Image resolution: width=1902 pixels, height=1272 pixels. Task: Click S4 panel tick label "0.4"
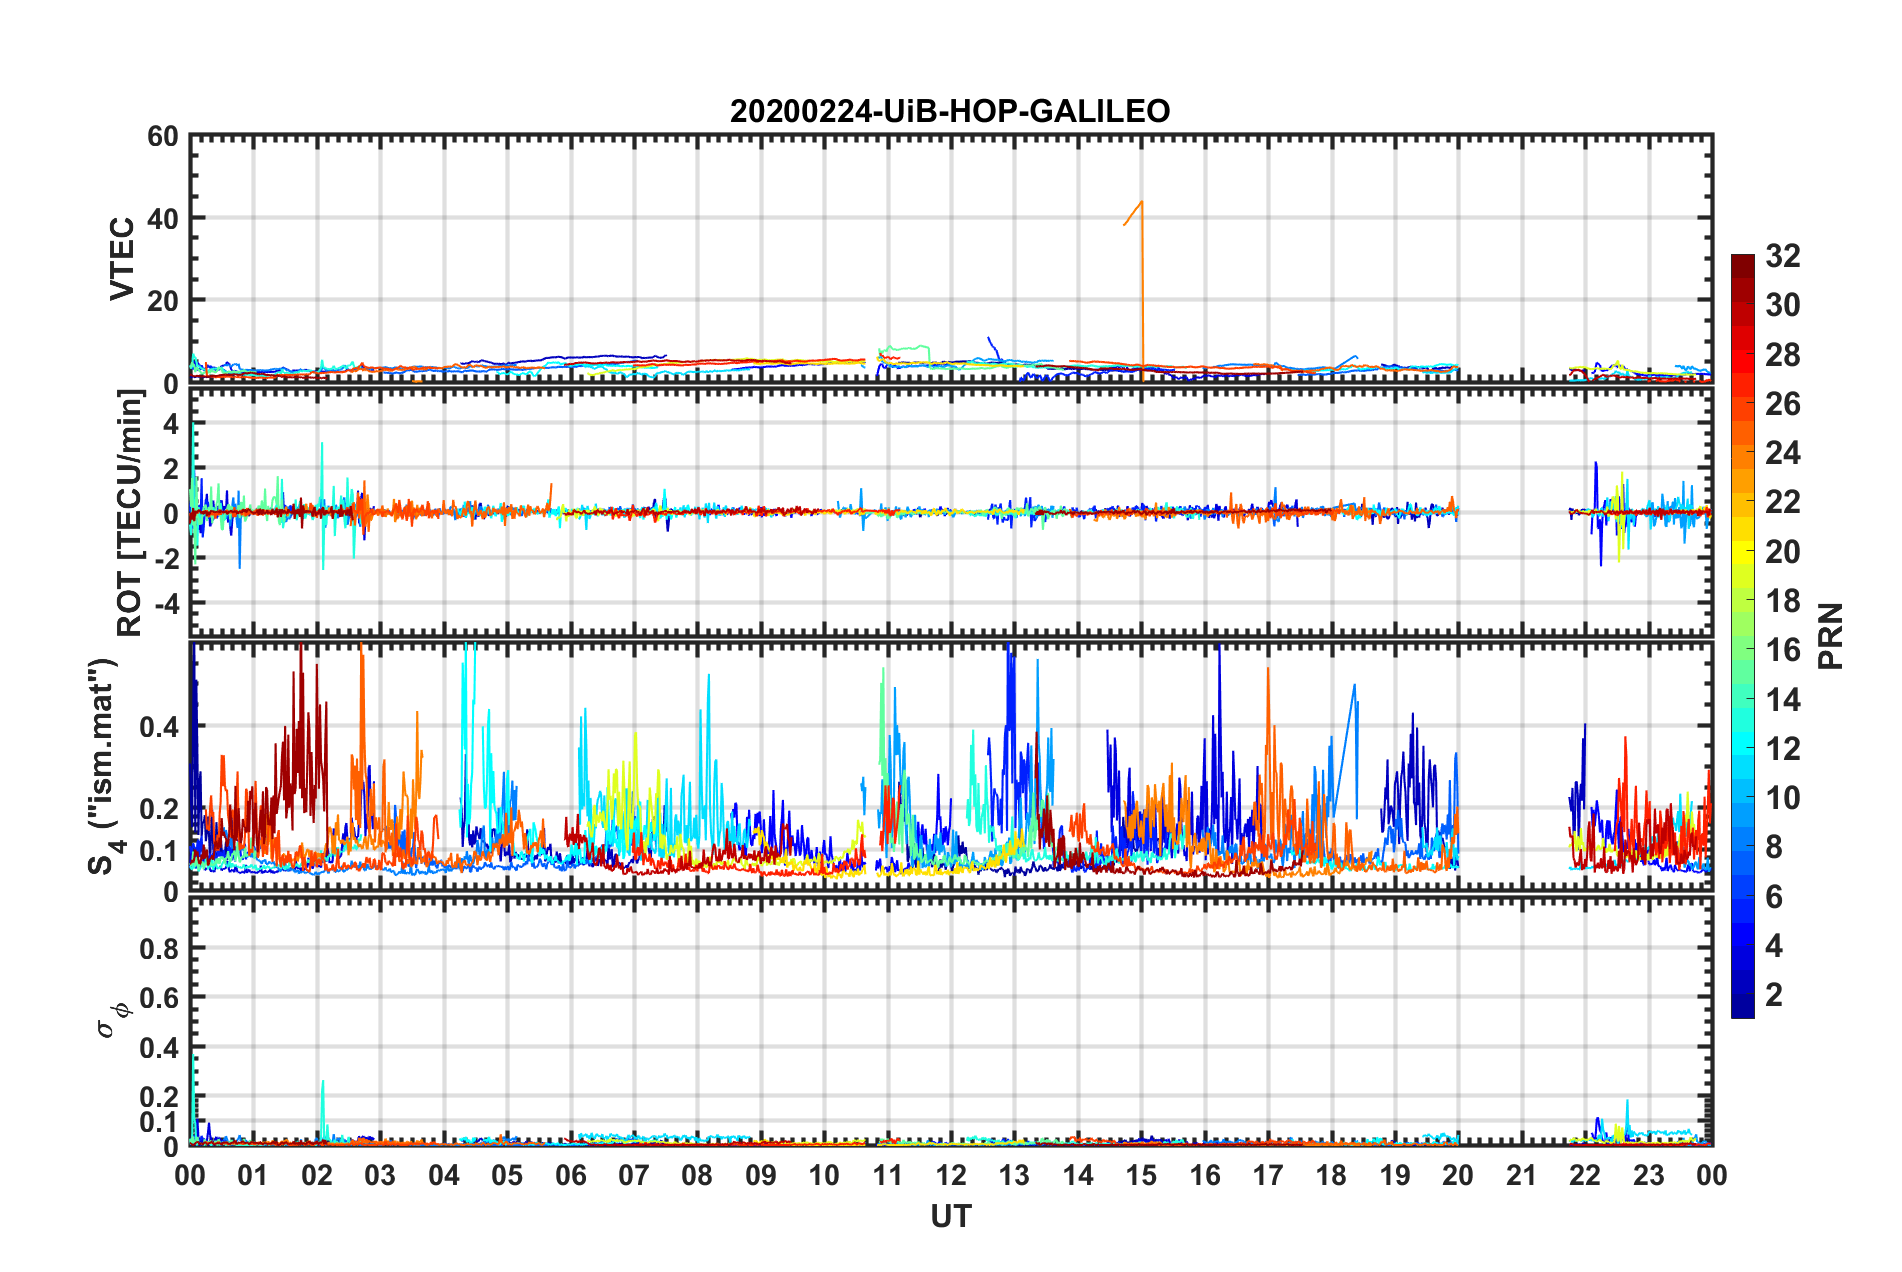click(x=159, y=727)
